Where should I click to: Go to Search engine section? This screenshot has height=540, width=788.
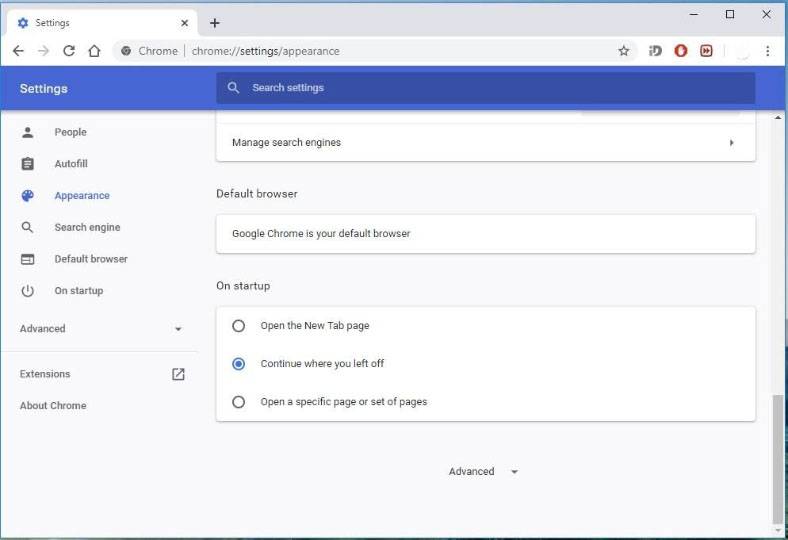[x=87, y=227]
